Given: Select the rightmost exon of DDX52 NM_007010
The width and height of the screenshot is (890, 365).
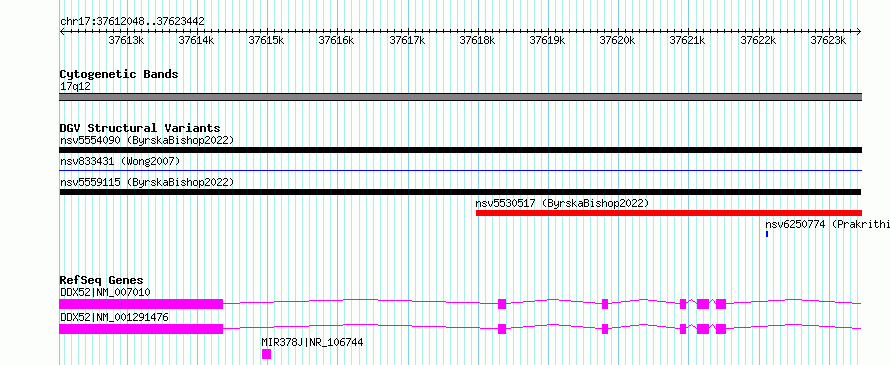Looking at the screenshot, I should click(x=721, y=304).
